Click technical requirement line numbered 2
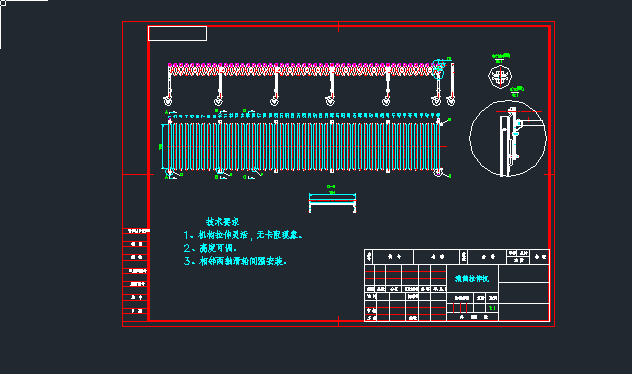Viewport: 632px width, 374px height. pos(210,248)
